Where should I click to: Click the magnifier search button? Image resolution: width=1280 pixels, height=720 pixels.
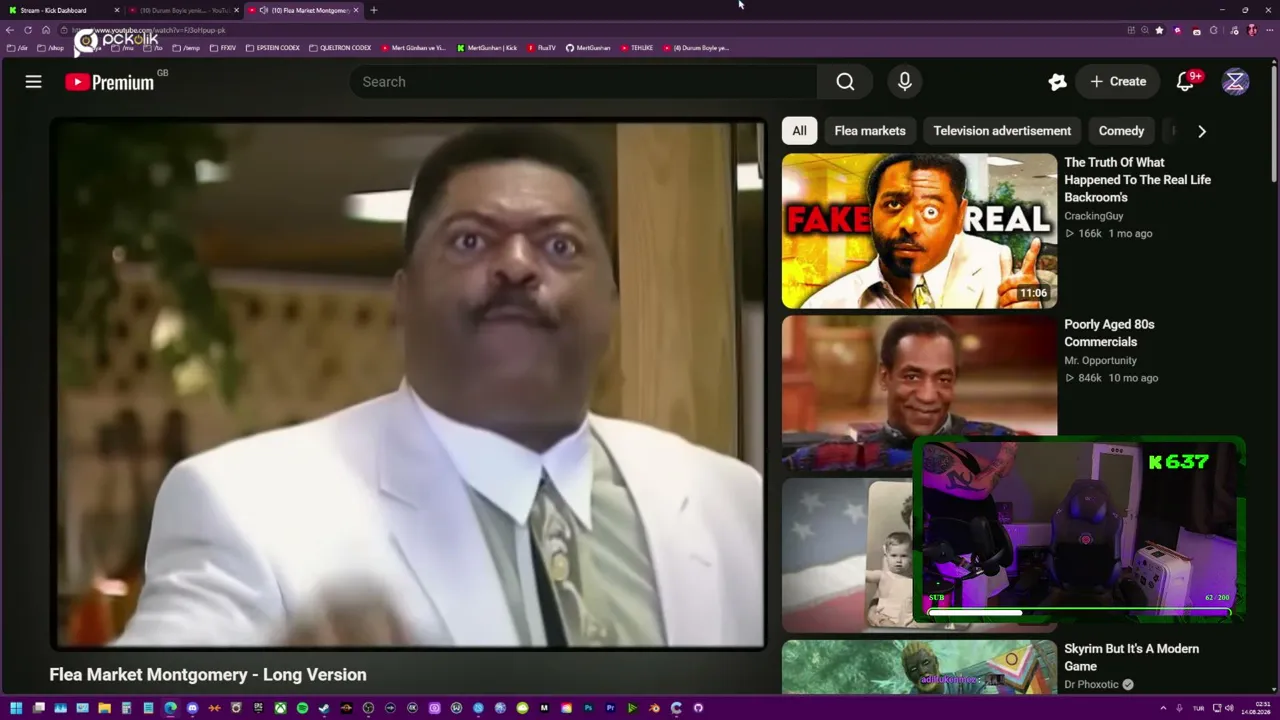pyautogui.click(x=845, y=82)
